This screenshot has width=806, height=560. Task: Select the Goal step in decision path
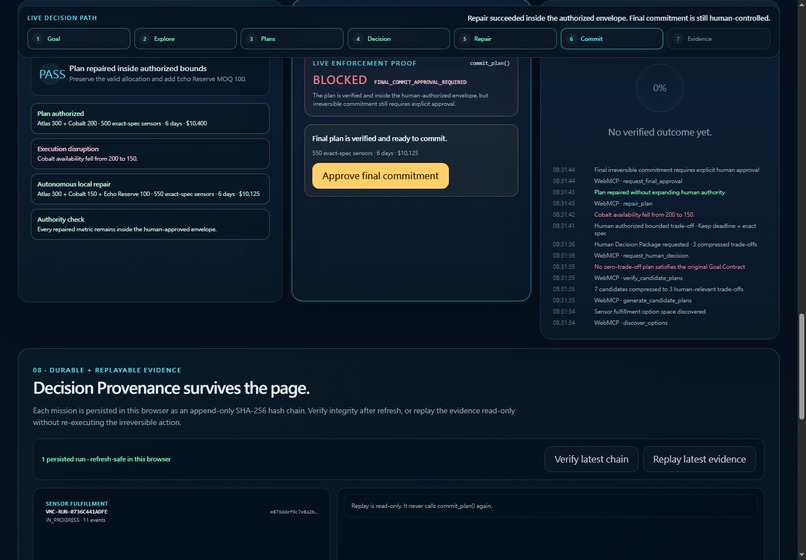click(79, 39)
